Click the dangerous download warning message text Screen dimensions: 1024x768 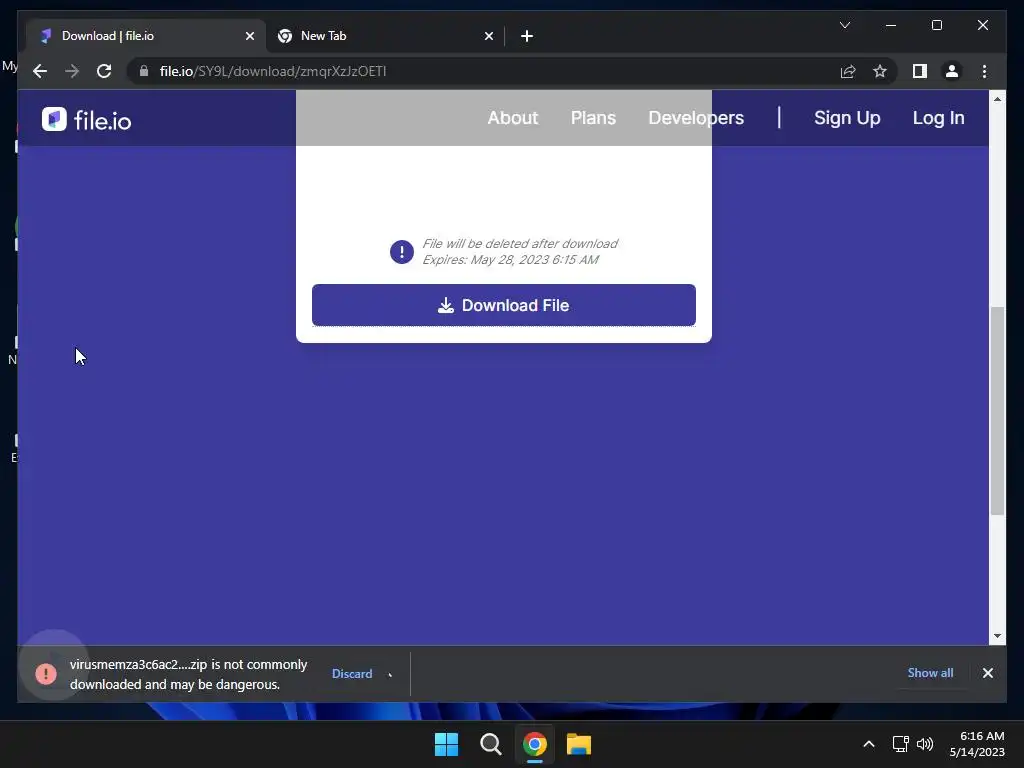tap(188, 674)
